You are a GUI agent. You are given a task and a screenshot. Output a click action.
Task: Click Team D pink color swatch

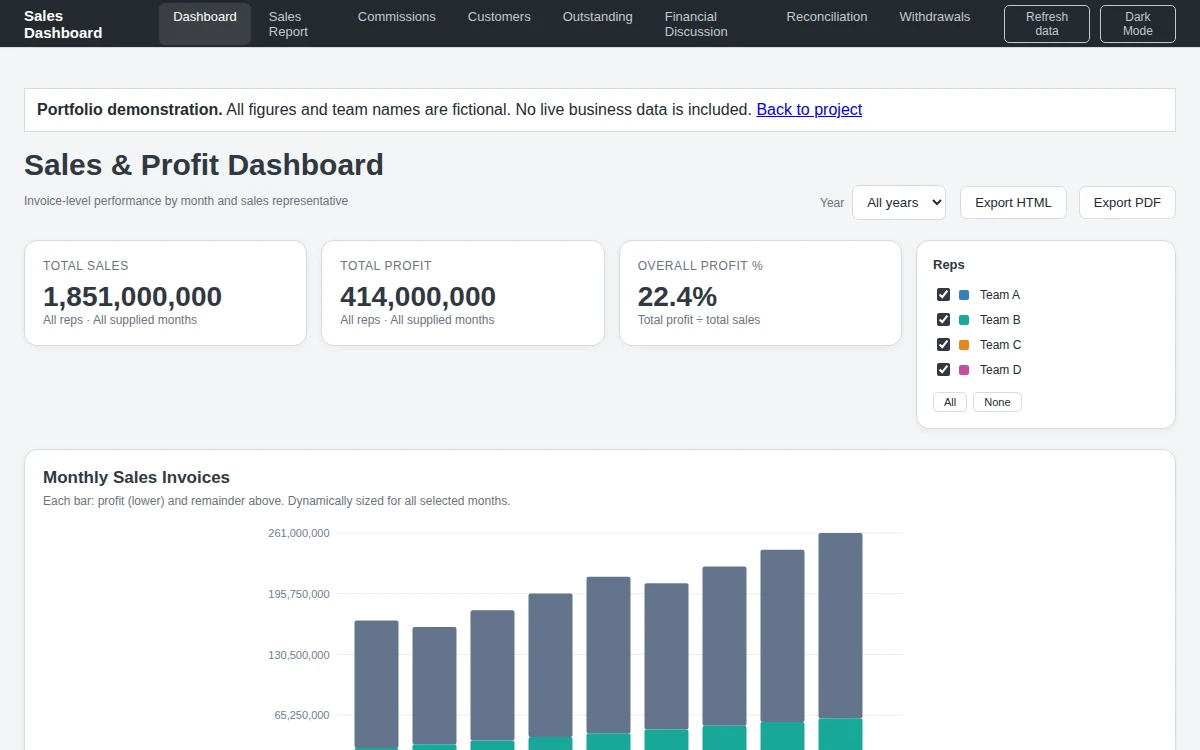click(x=964, y=370)
